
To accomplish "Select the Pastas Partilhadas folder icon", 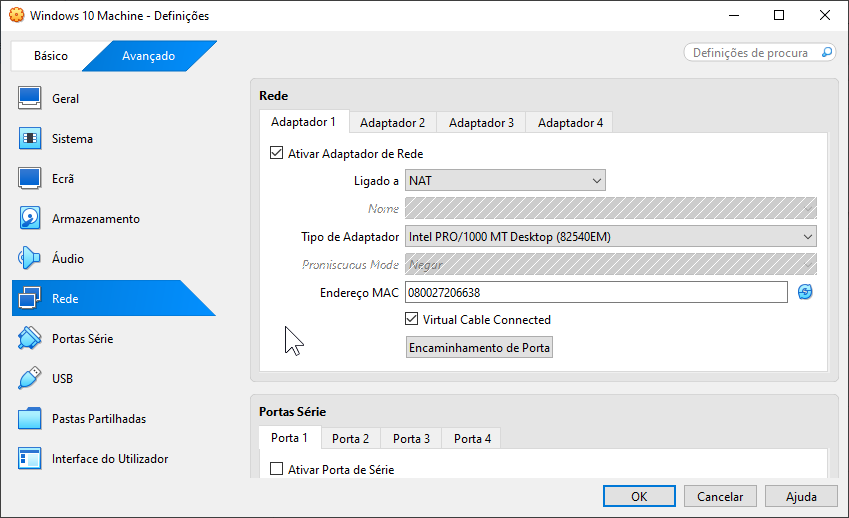I will [x=30, y=418].
